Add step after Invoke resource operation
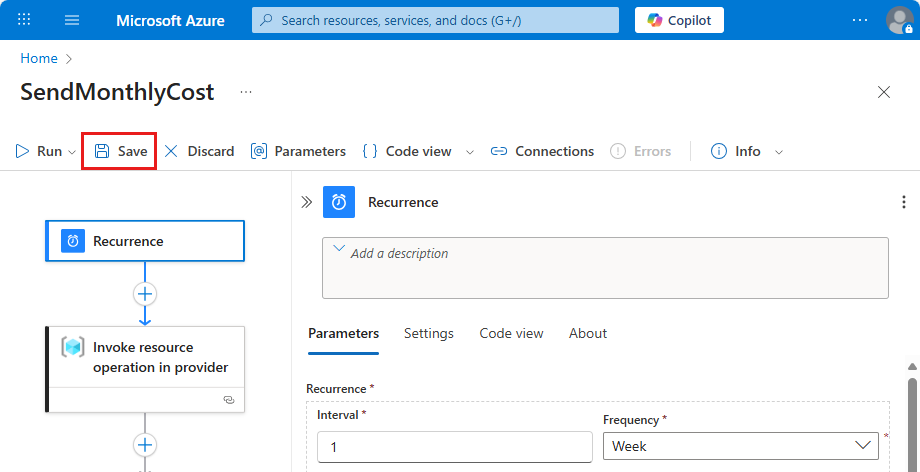This screenshot has width=920, height=472. tap(145, 445)
